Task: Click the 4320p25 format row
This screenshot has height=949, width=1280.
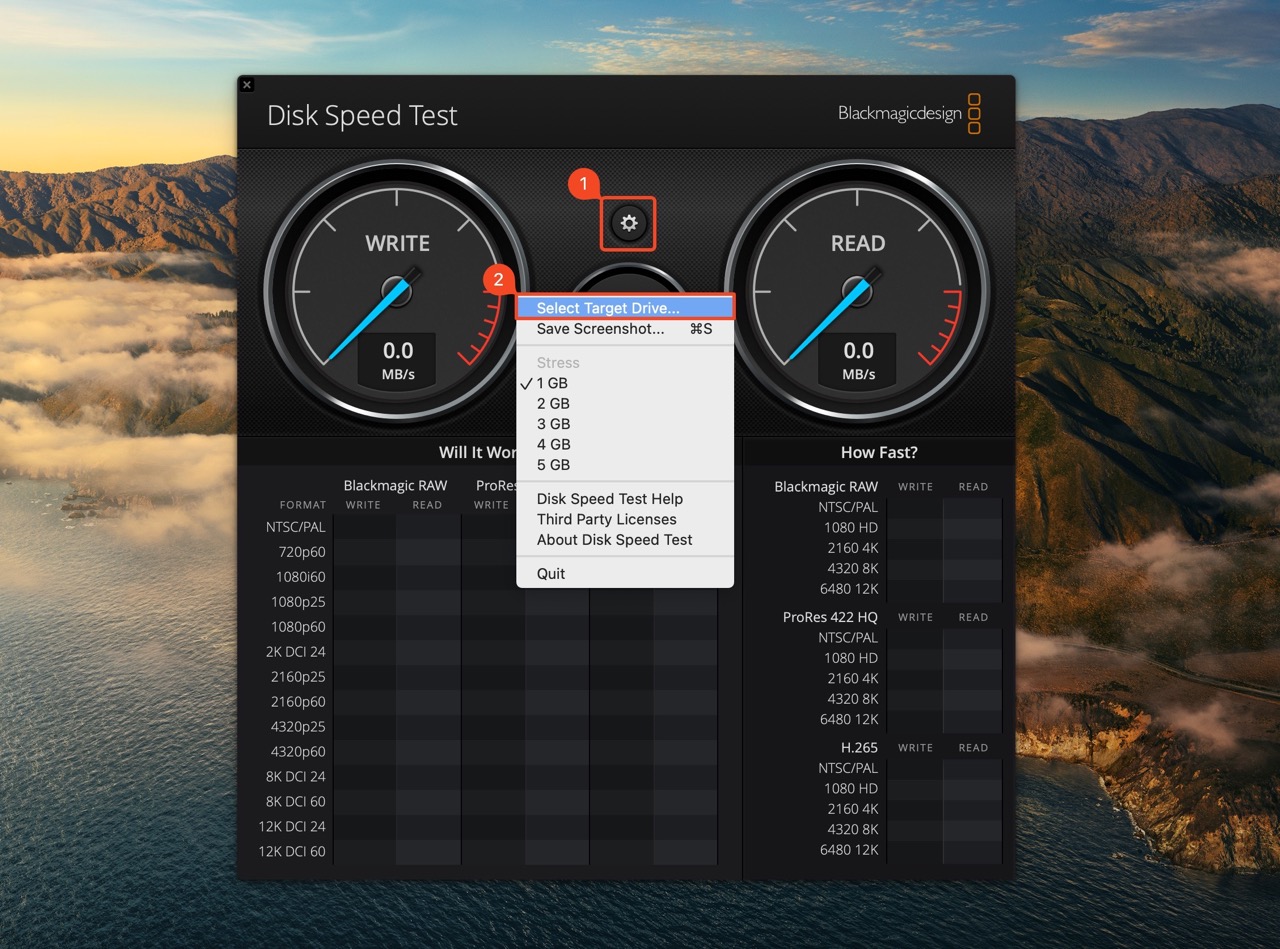Action: point(298,727)
